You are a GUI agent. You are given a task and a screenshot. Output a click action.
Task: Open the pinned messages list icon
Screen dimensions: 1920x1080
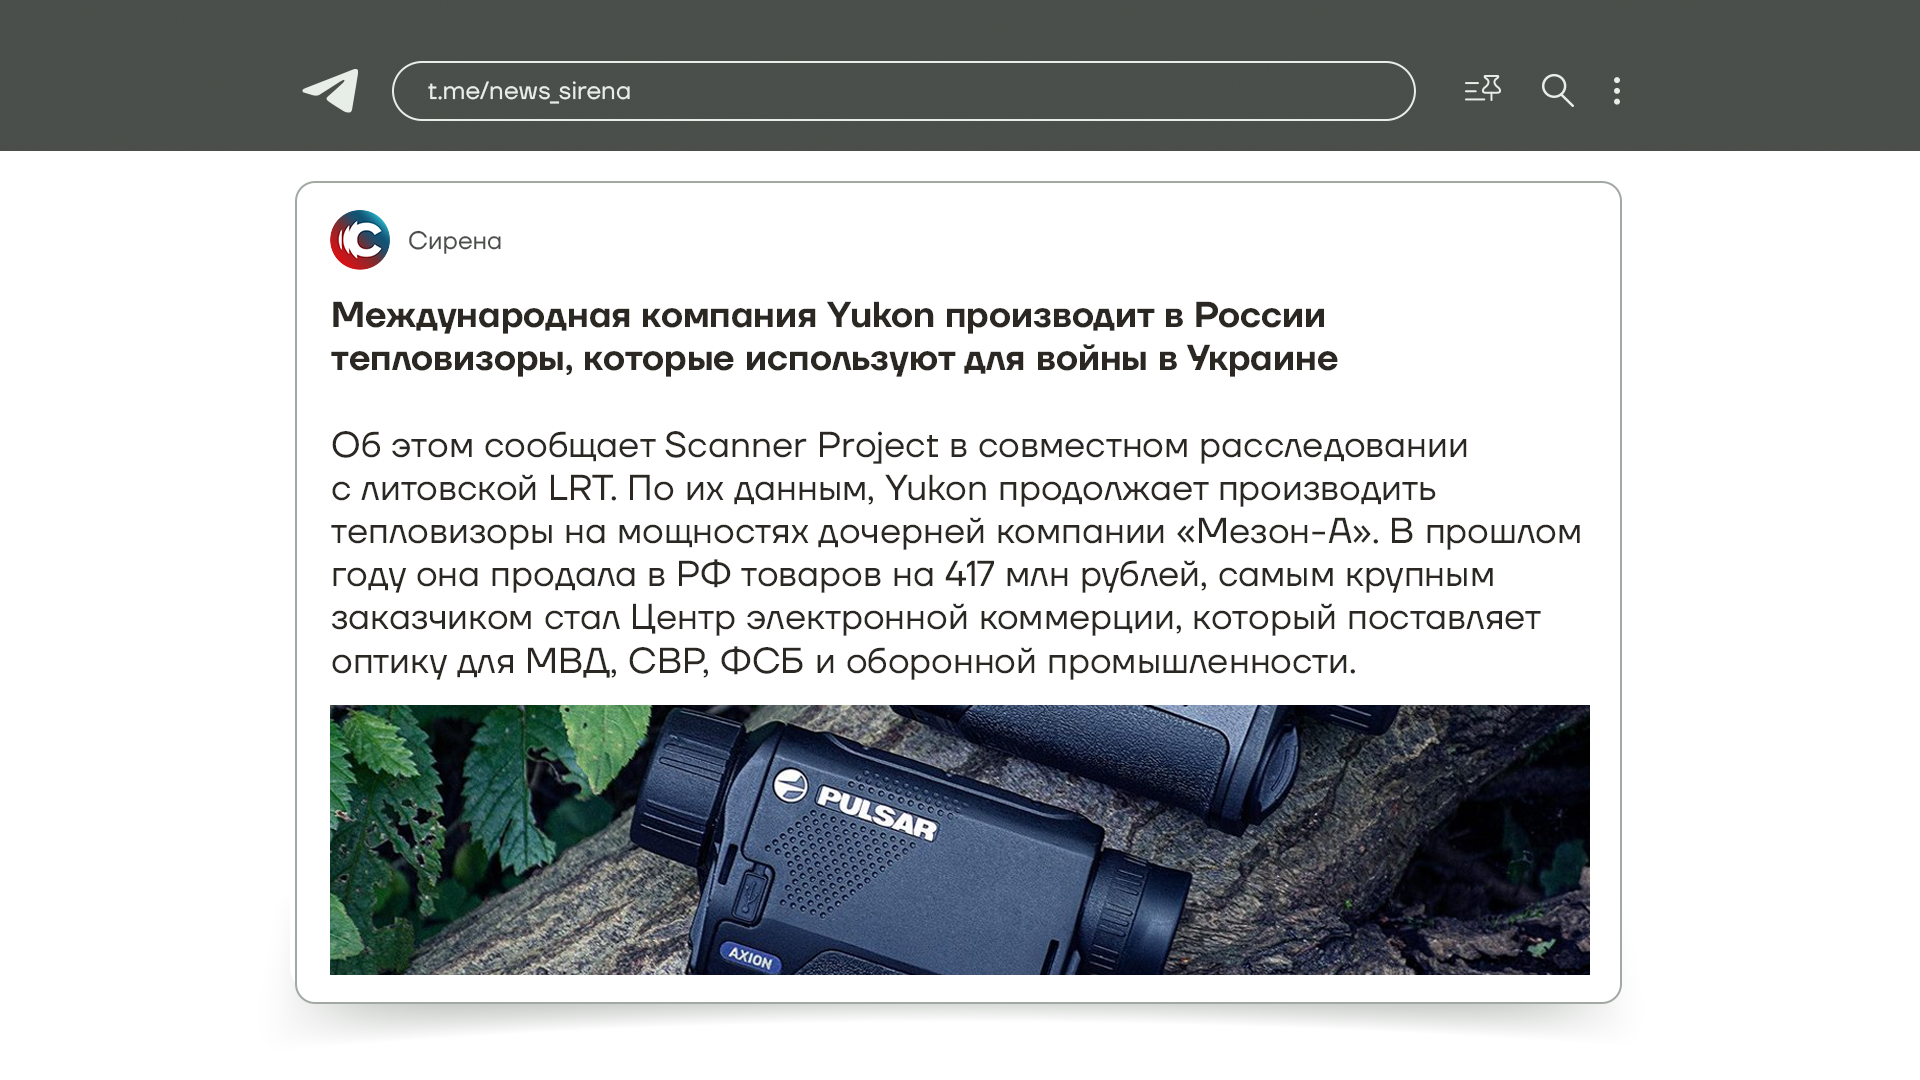point(1482,90)
